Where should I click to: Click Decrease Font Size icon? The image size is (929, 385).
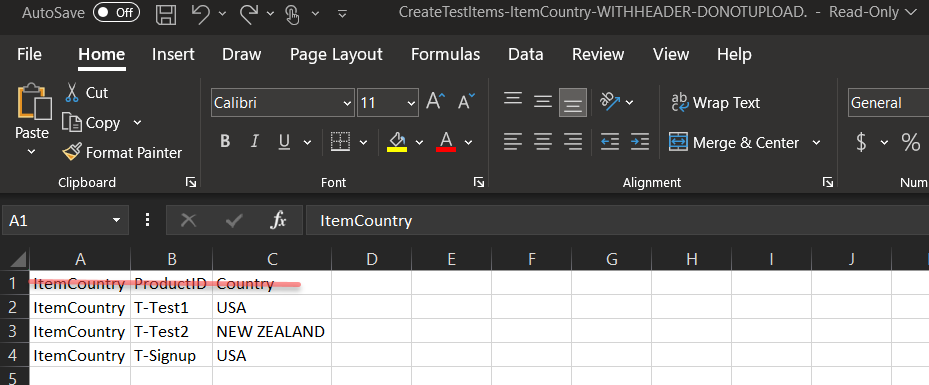coord(466,101)
